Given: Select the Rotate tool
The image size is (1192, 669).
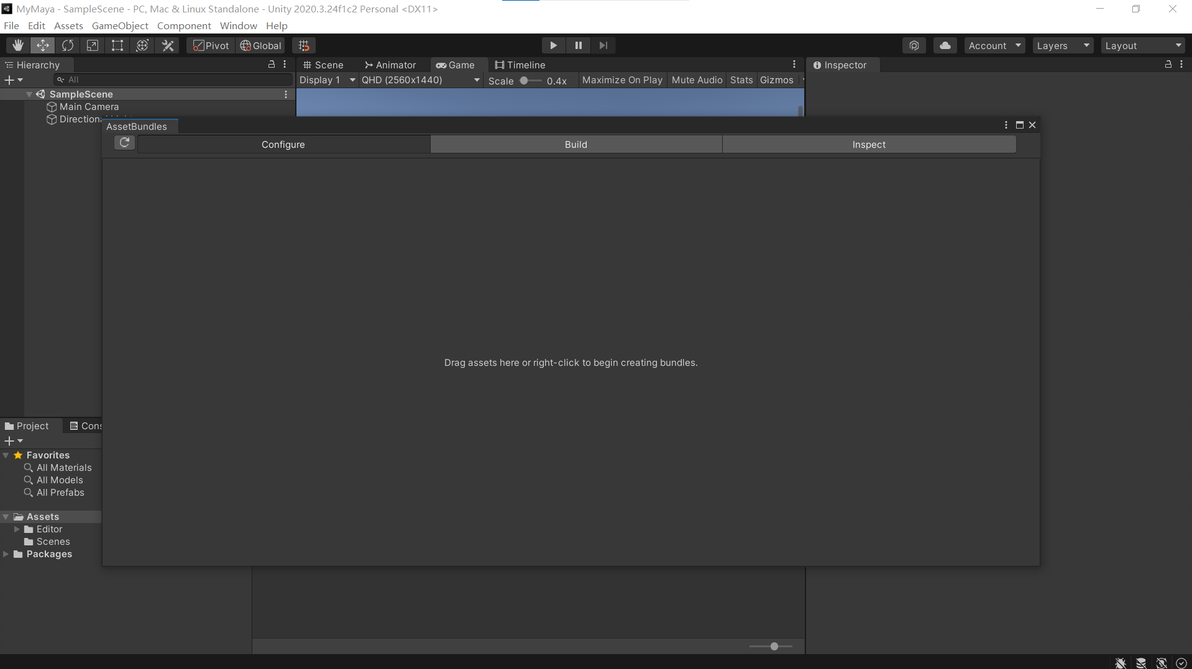Looking at the screenshot, I should 68,46.
